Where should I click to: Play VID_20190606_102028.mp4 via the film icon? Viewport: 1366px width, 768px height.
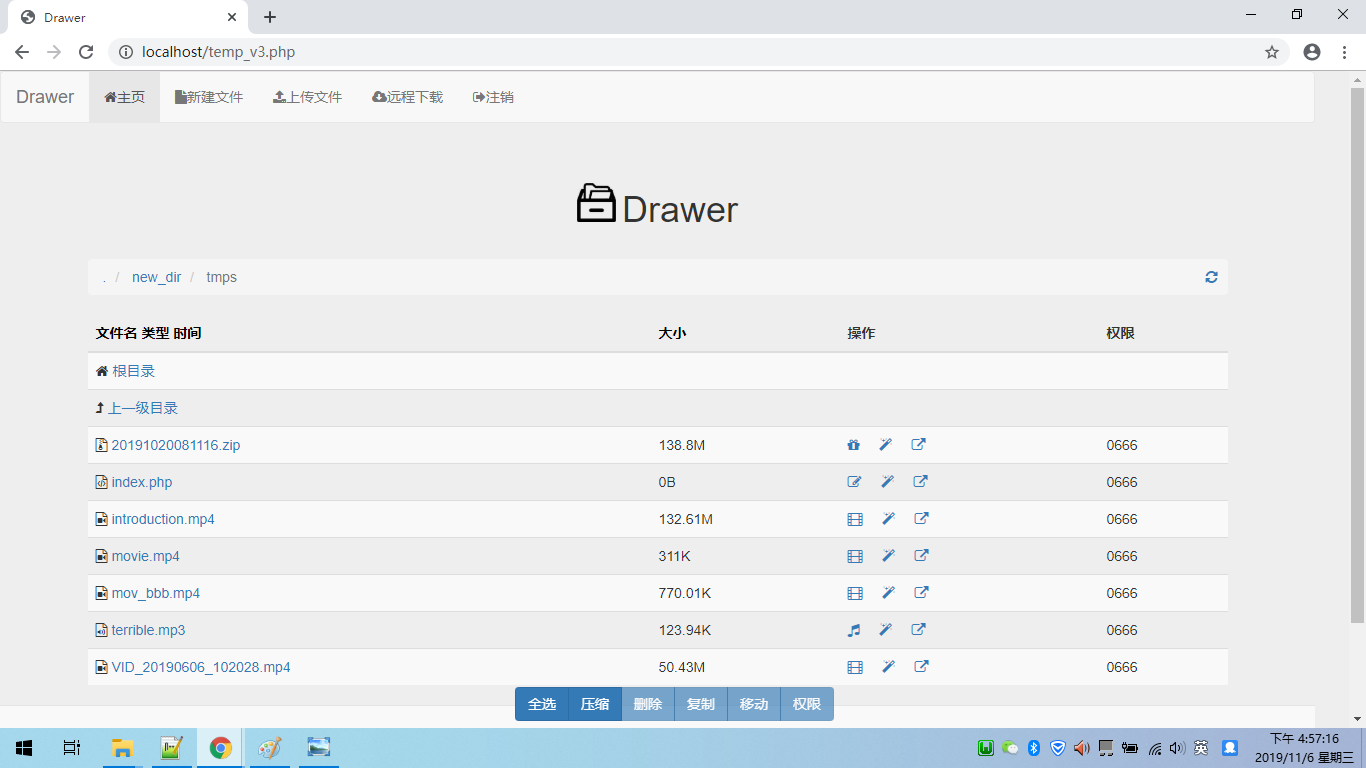(855, 667)
